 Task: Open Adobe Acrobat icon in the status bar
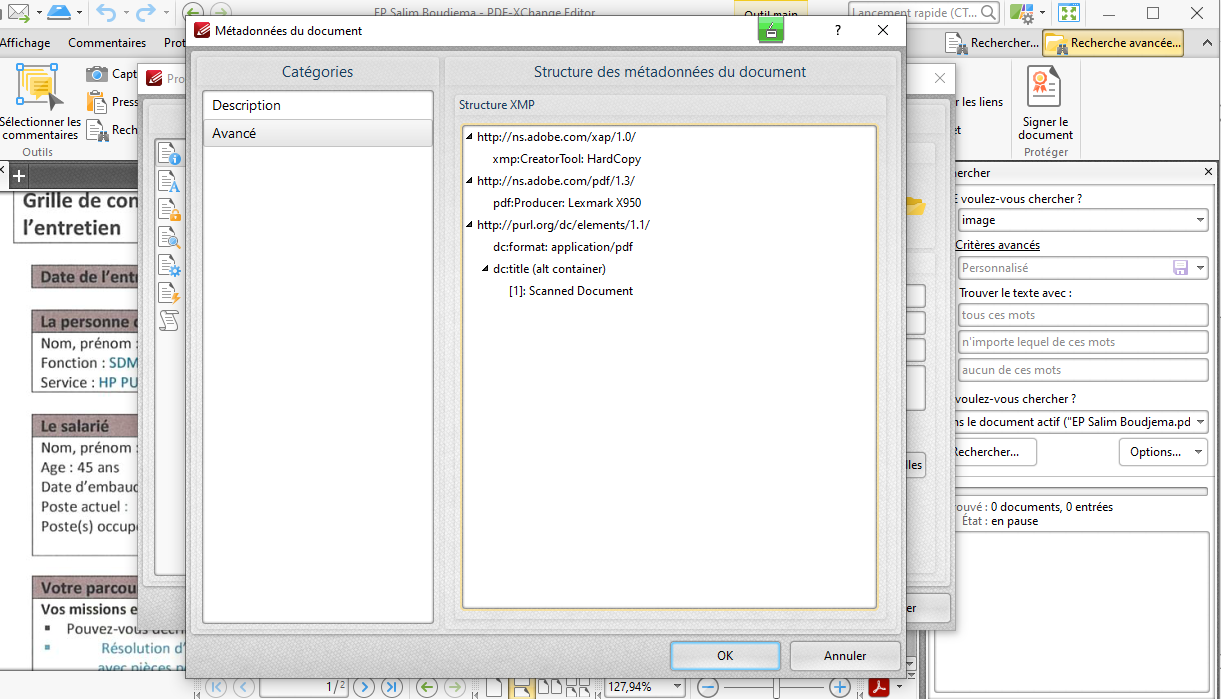(879, 688)
